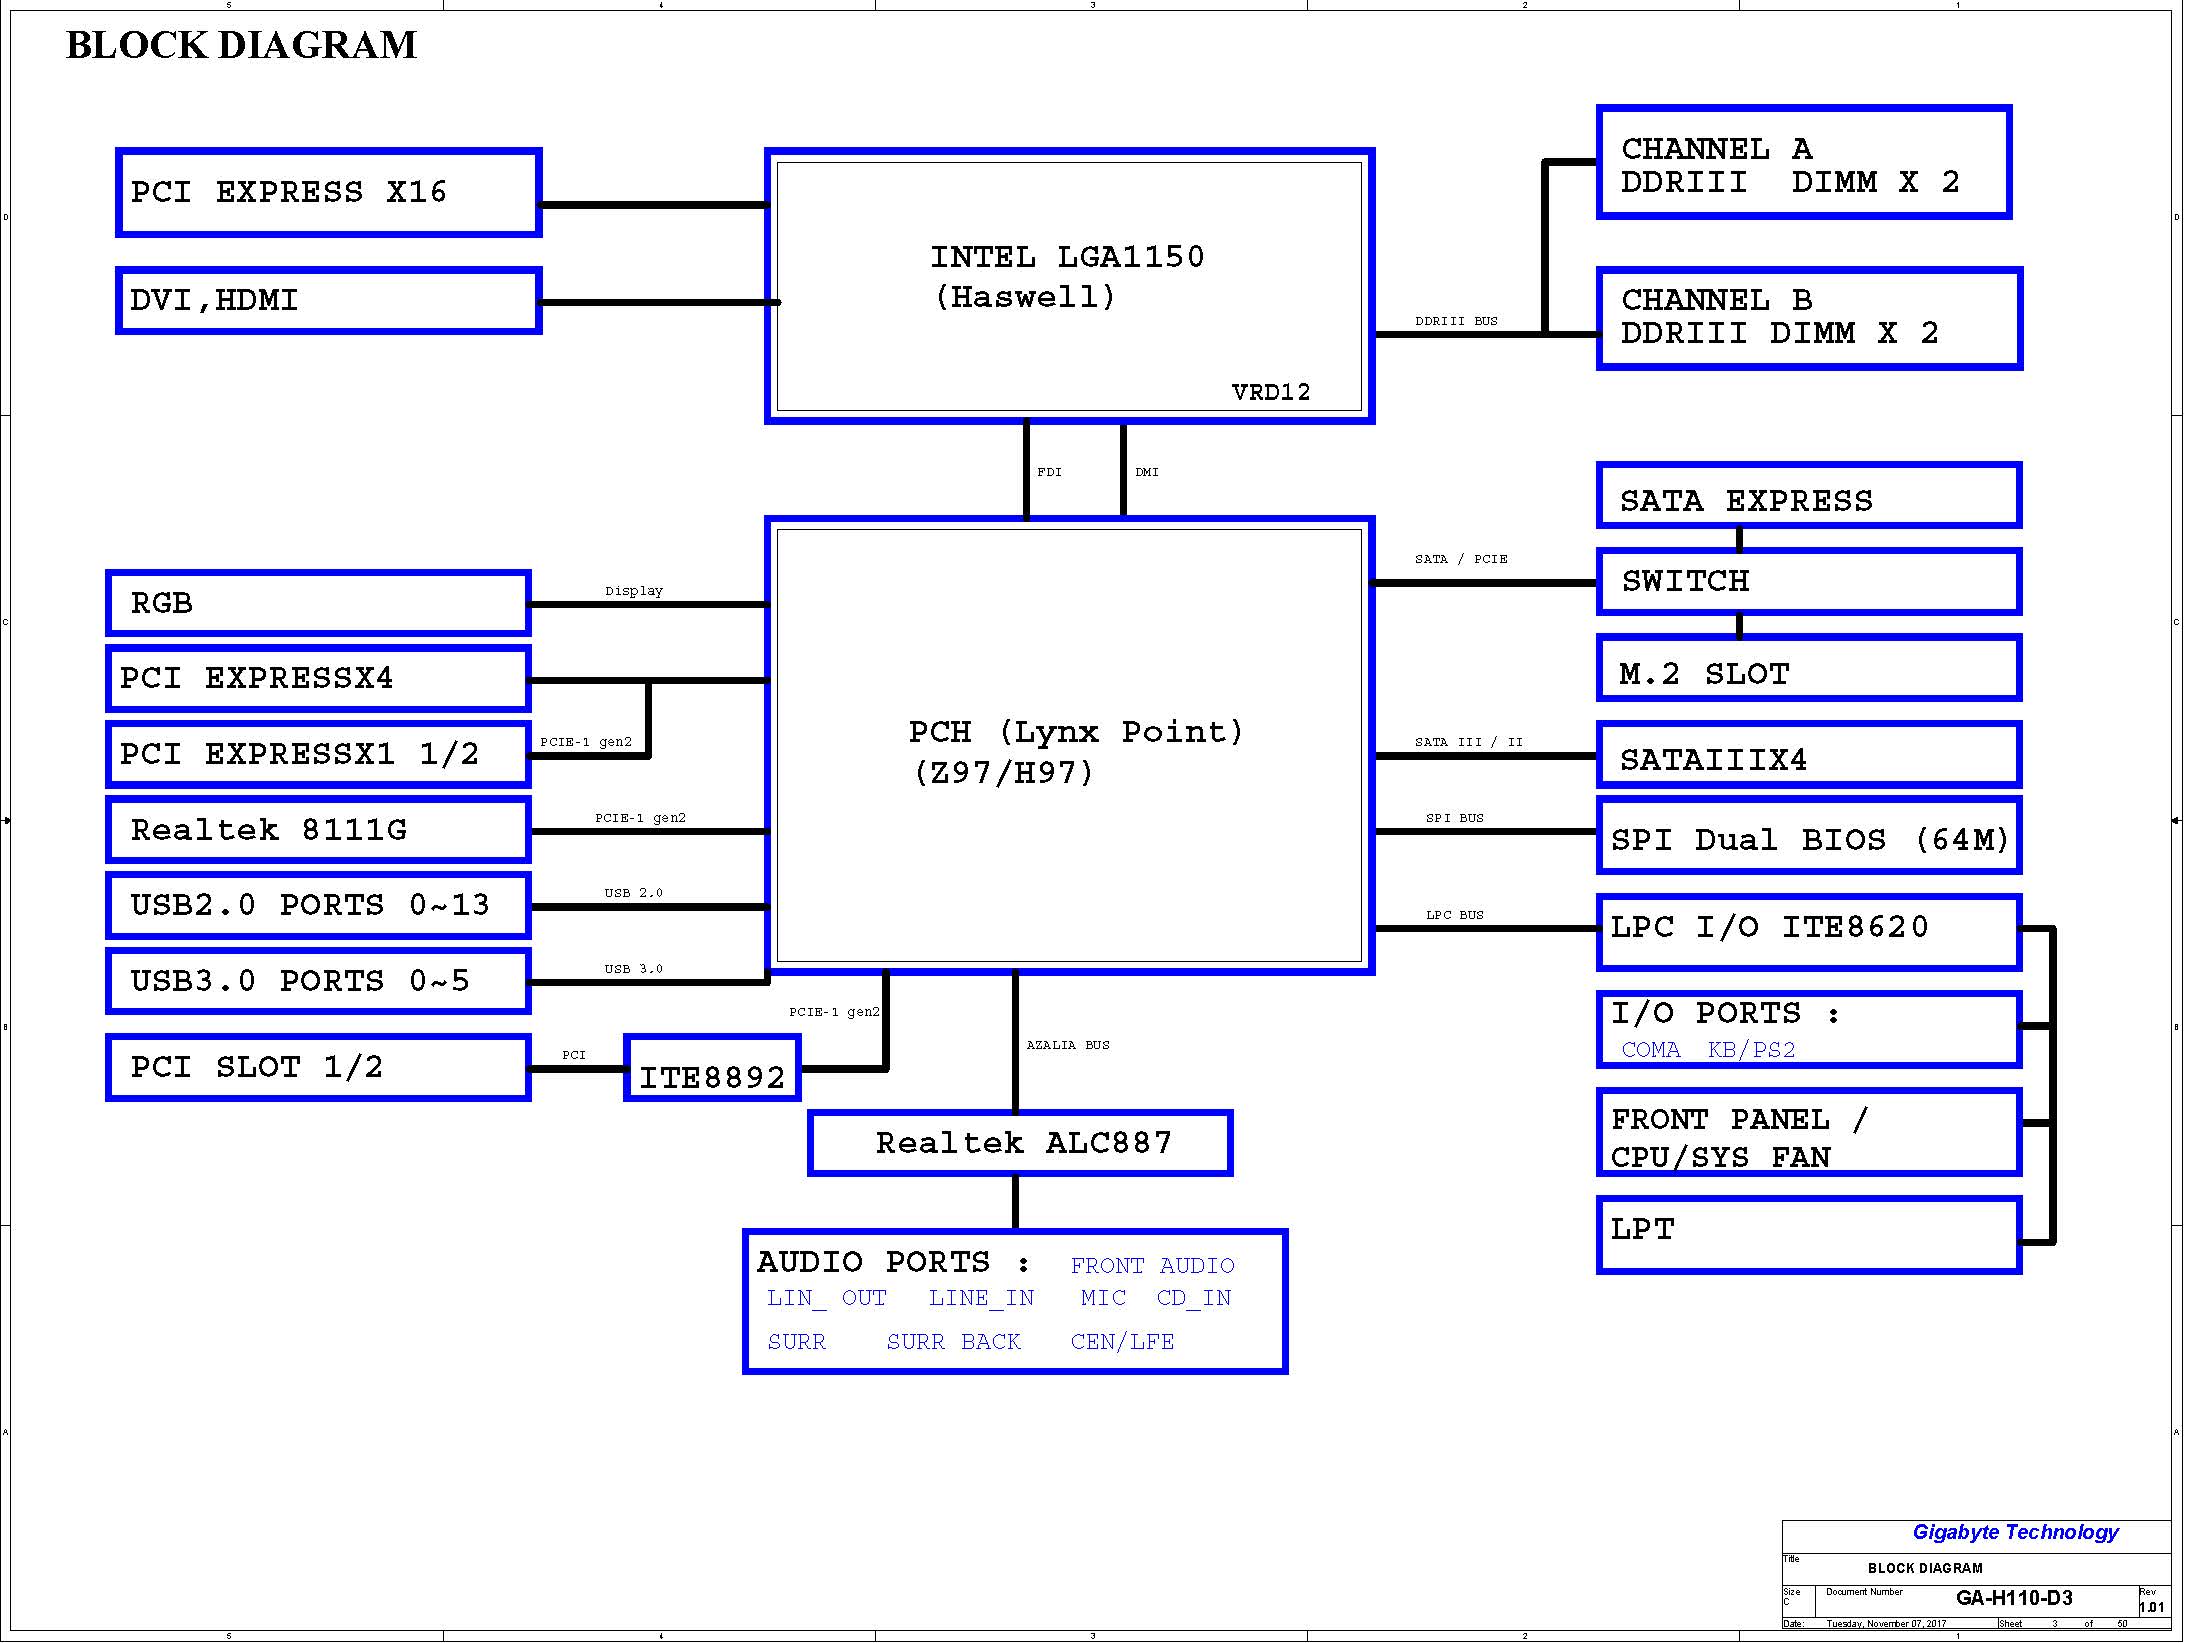Click LIN_ OUT in audio ports
This screenshot has height=1643, width=2193.
point(827,1298)
